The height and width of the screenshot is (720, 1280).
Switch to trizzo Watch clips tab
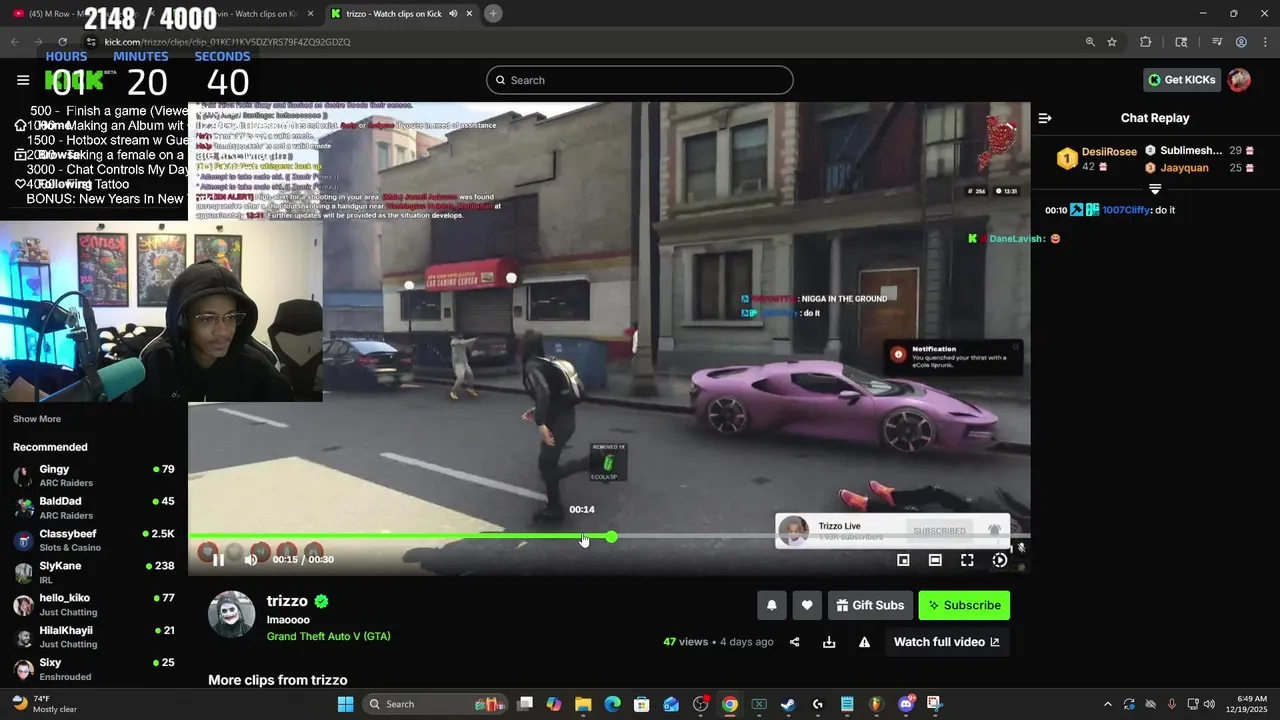click(403, 14)
